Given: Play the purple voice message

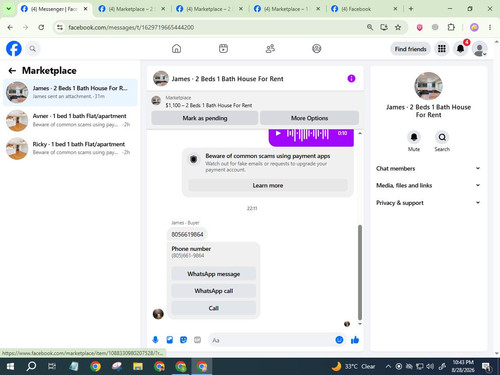Looking at the screenshot, I should pos(278,133).
